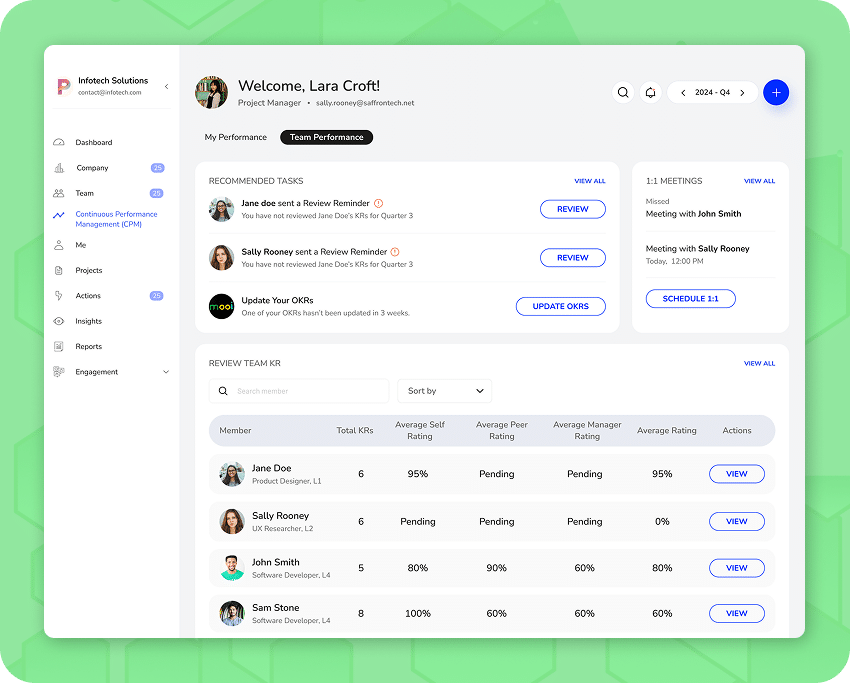Open Projects in the sidebar
The height and width of the screenshot is (683, 850).
[88, 271]
